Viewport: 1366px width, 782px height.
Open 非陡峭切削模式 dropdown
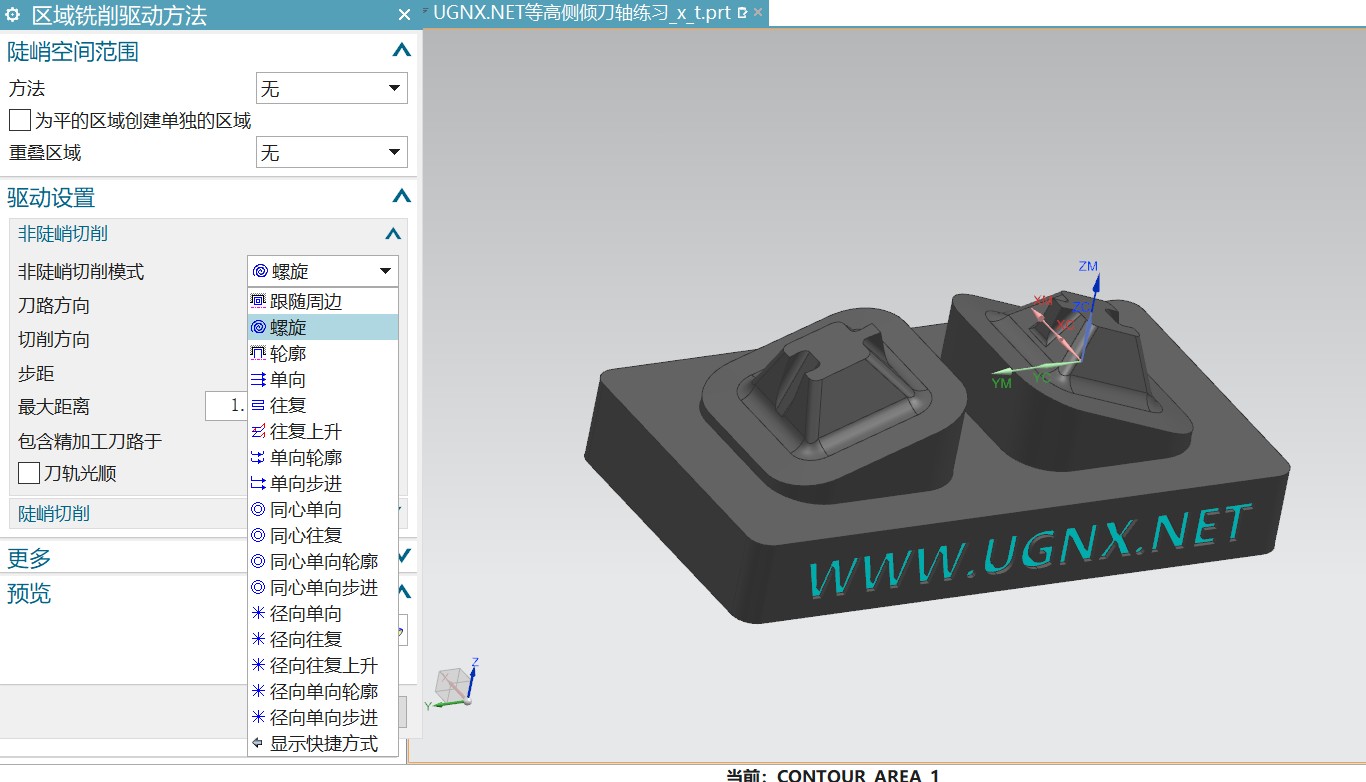point(323,271)
